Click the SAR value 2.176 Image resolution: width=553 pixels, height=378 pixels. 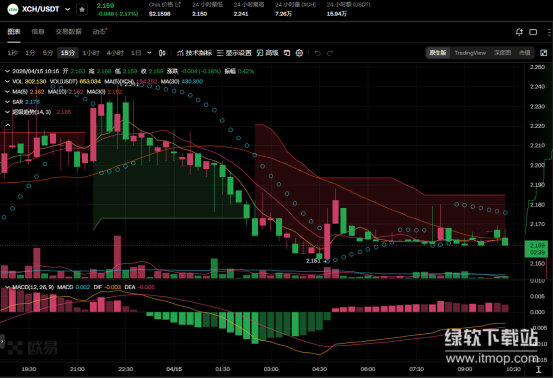(32, 102)
